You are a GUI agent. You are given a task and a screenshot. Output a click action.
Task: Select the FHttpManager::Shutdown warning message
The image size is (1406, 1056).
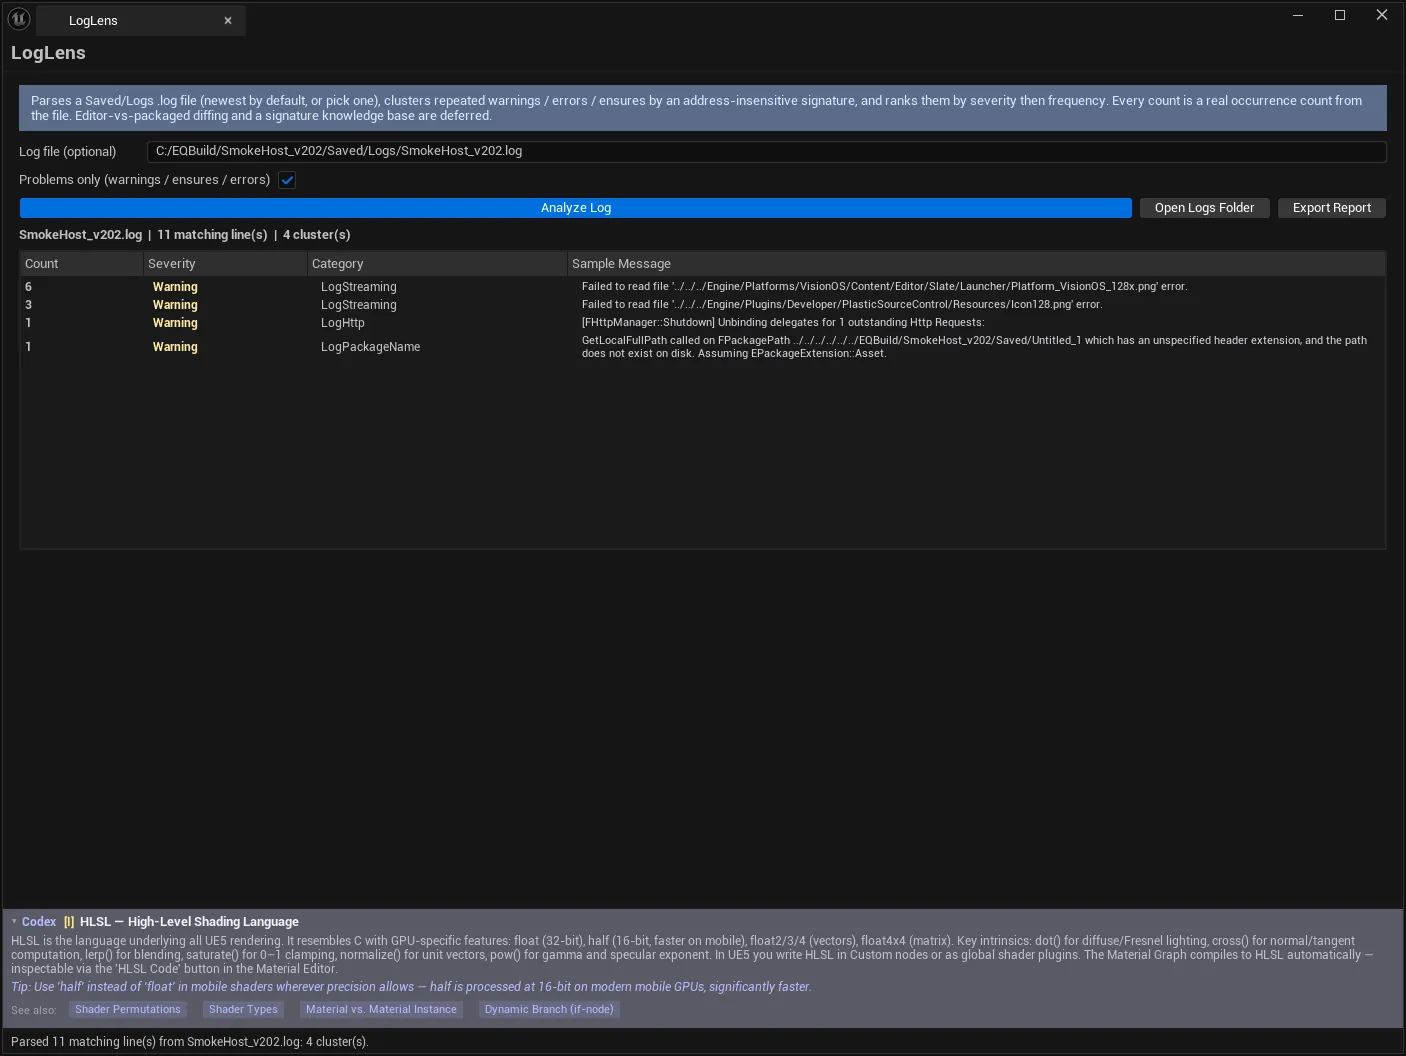[x=783, y=323]
